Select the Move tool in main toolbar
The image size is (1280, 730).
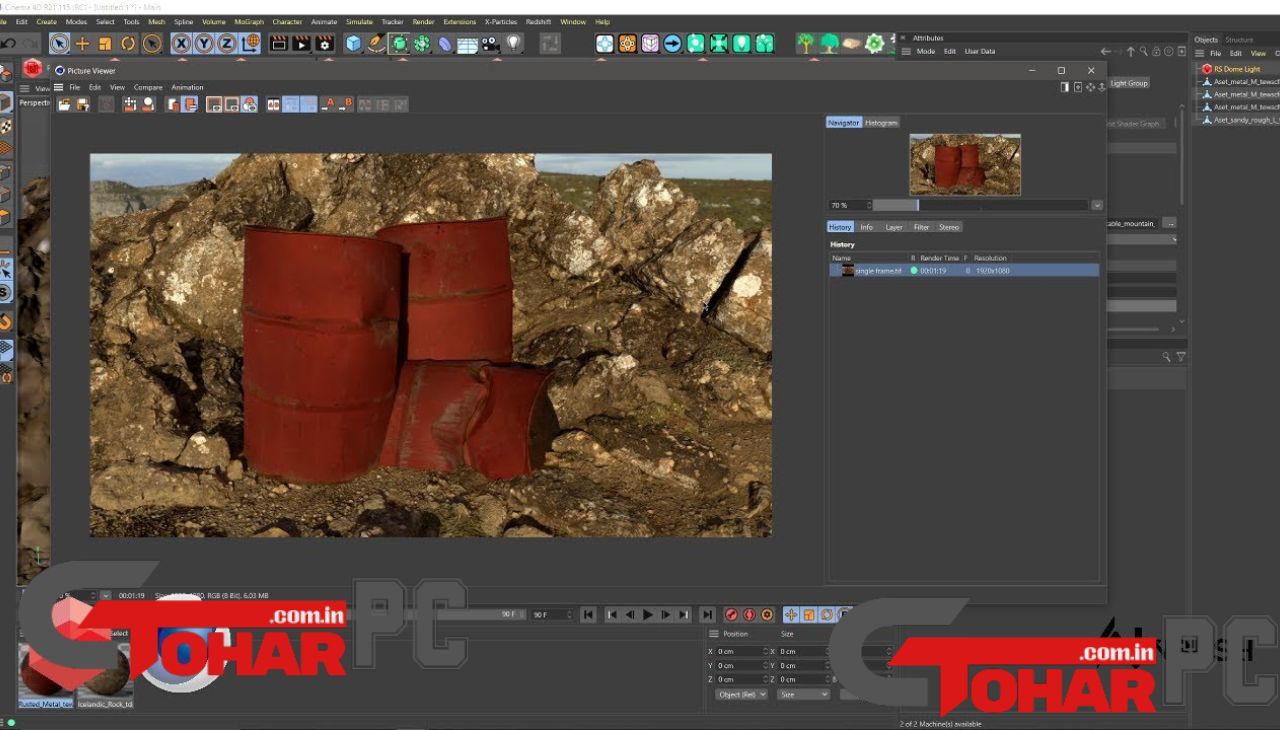[83, 43]
